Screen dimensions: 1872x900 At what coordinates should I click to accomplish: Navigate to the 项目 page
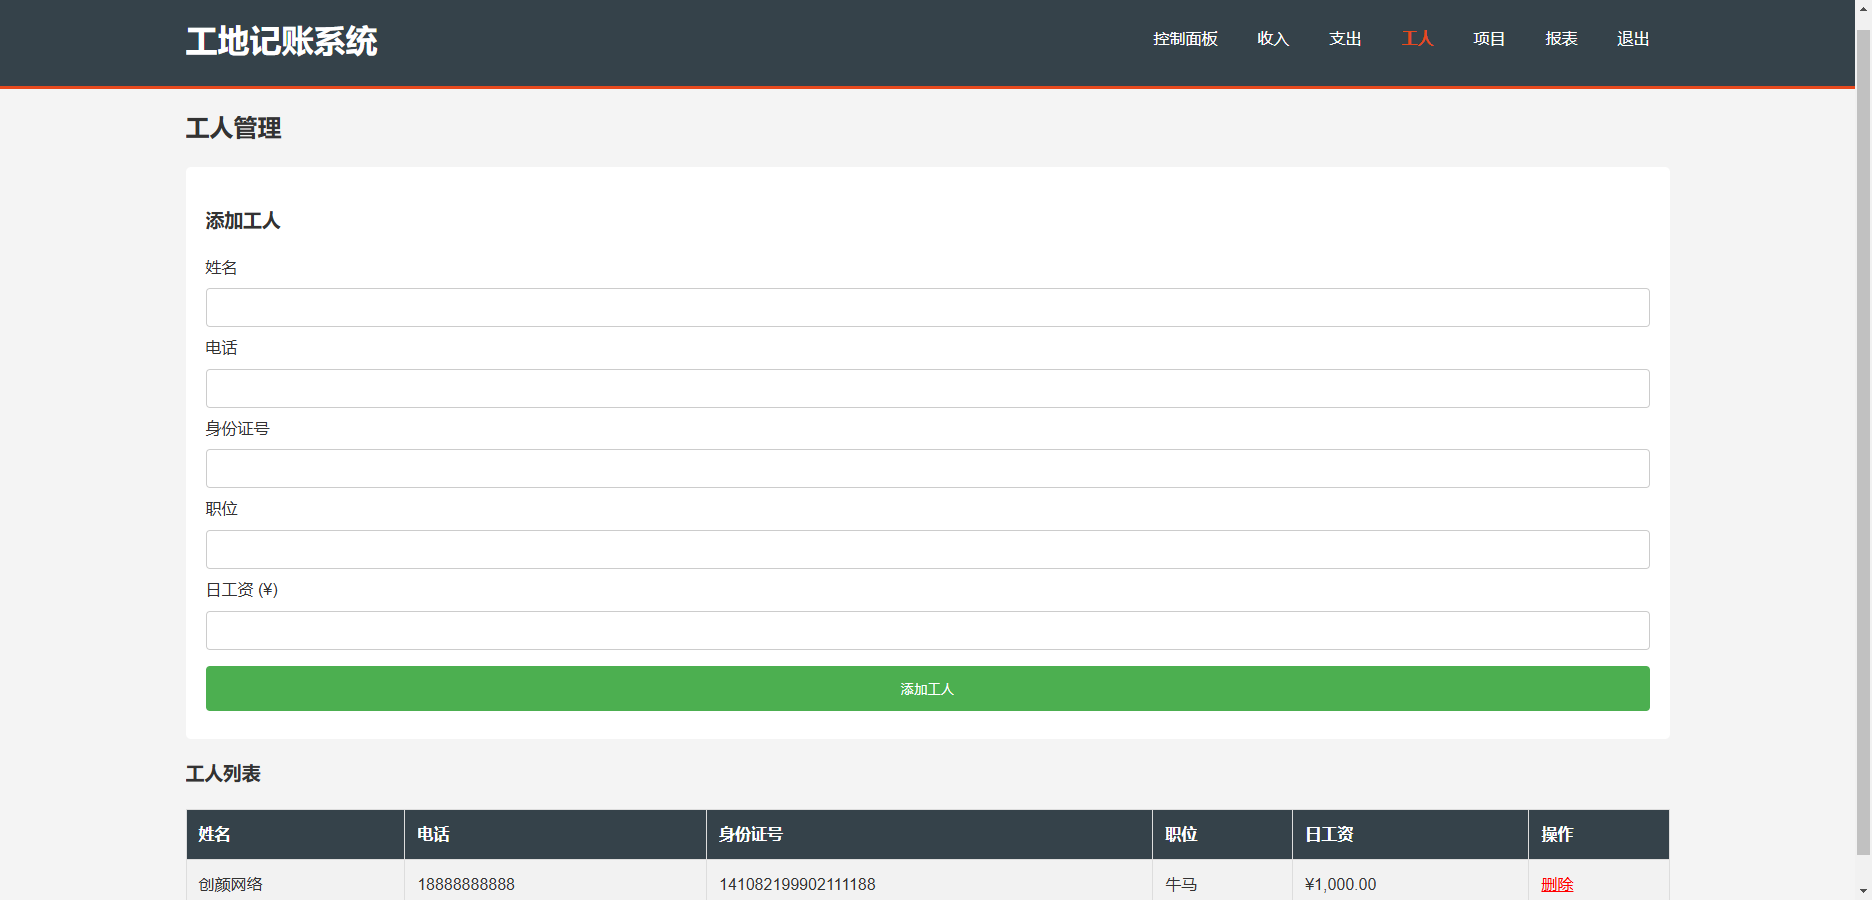click(1489, 39)
